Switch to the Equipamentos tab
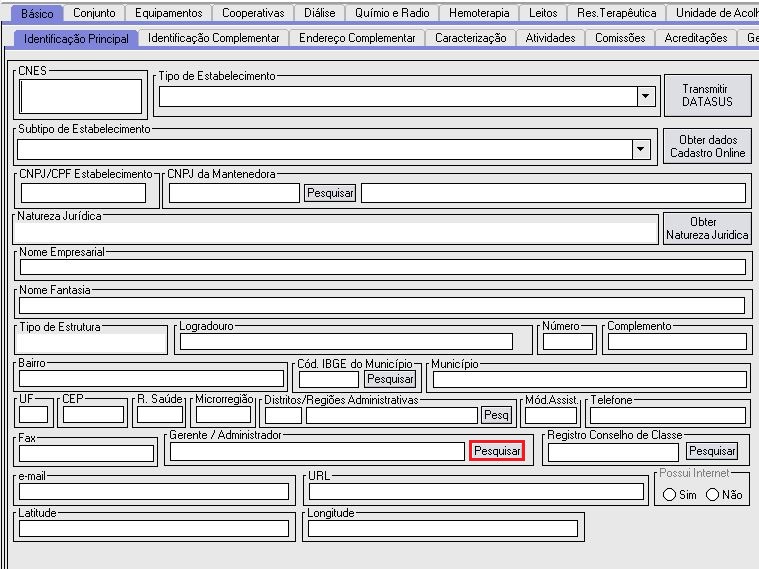Screen dimensions: 759x569 point(168,13)
